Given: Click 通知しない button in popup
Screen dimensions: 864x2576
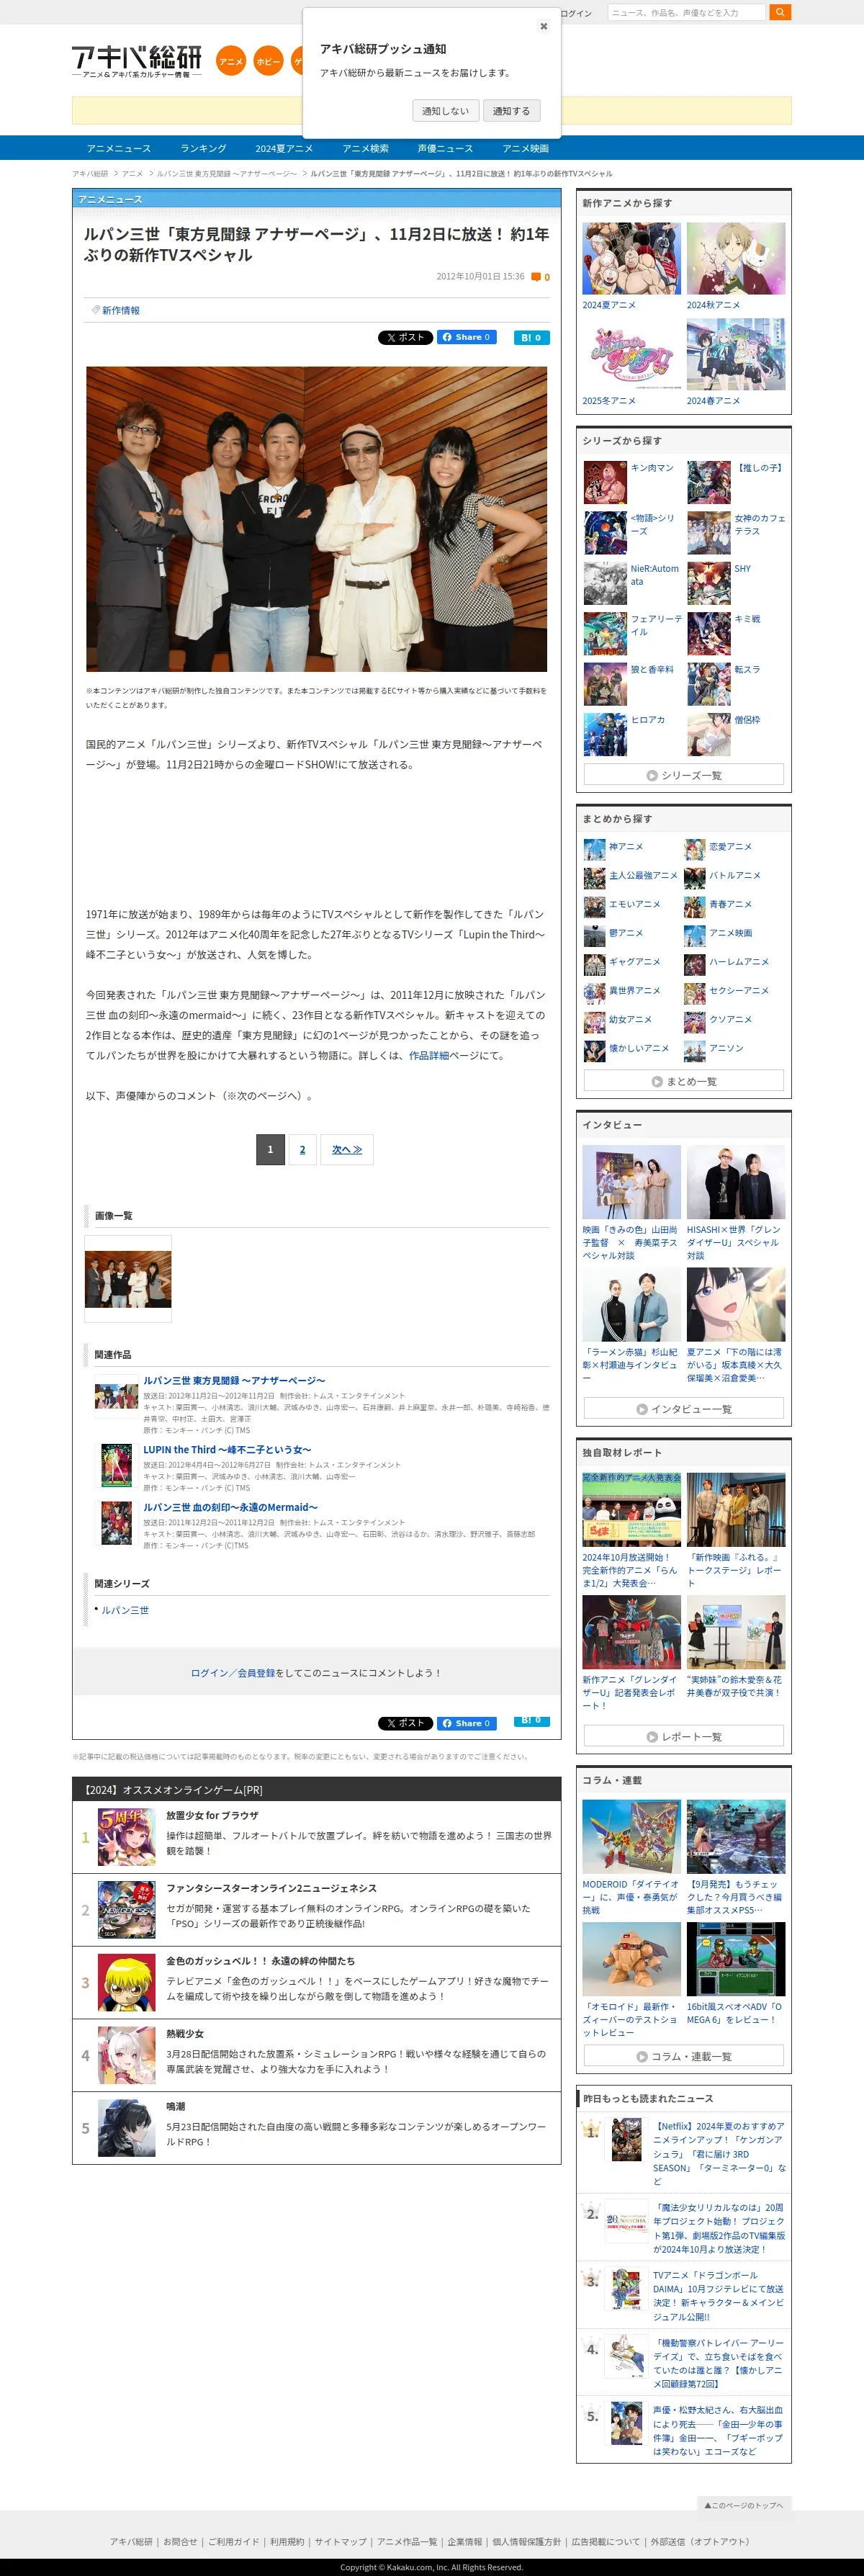Looking at the screenshot, I should (x=445, y=111).
